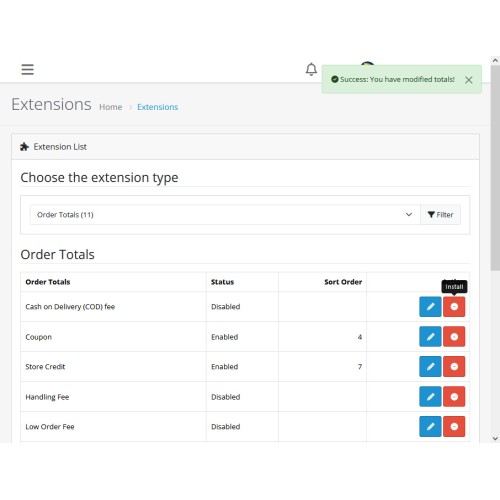Image resolution: width=500 pixels, height=500 pixels.
Task: Click the user profile avatar
Action: click(367, 64)
